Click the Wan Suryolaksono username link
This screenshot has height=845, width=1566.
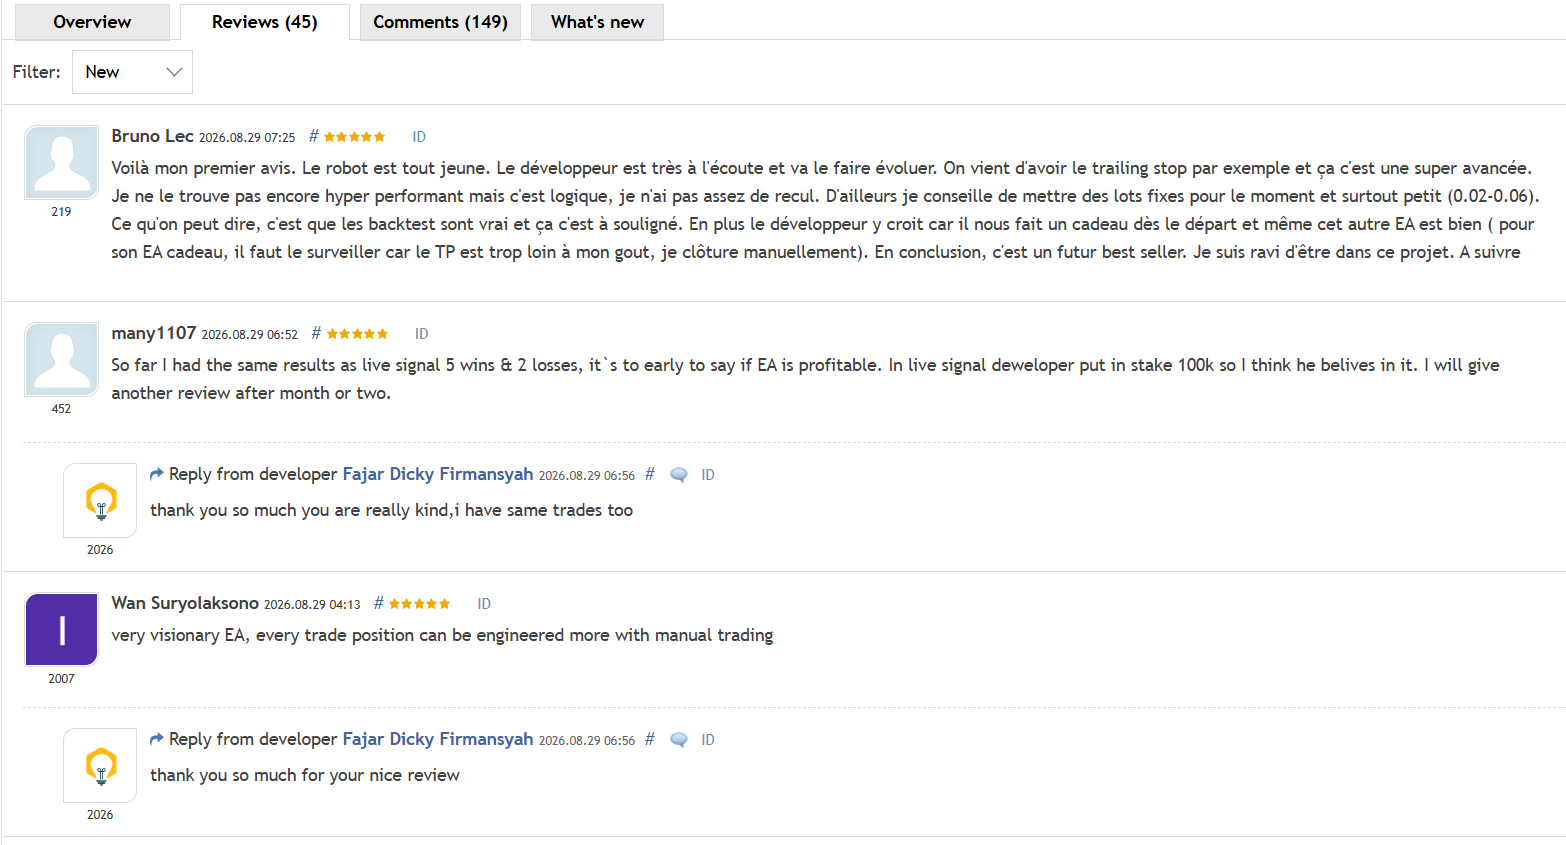click(185, 603)
